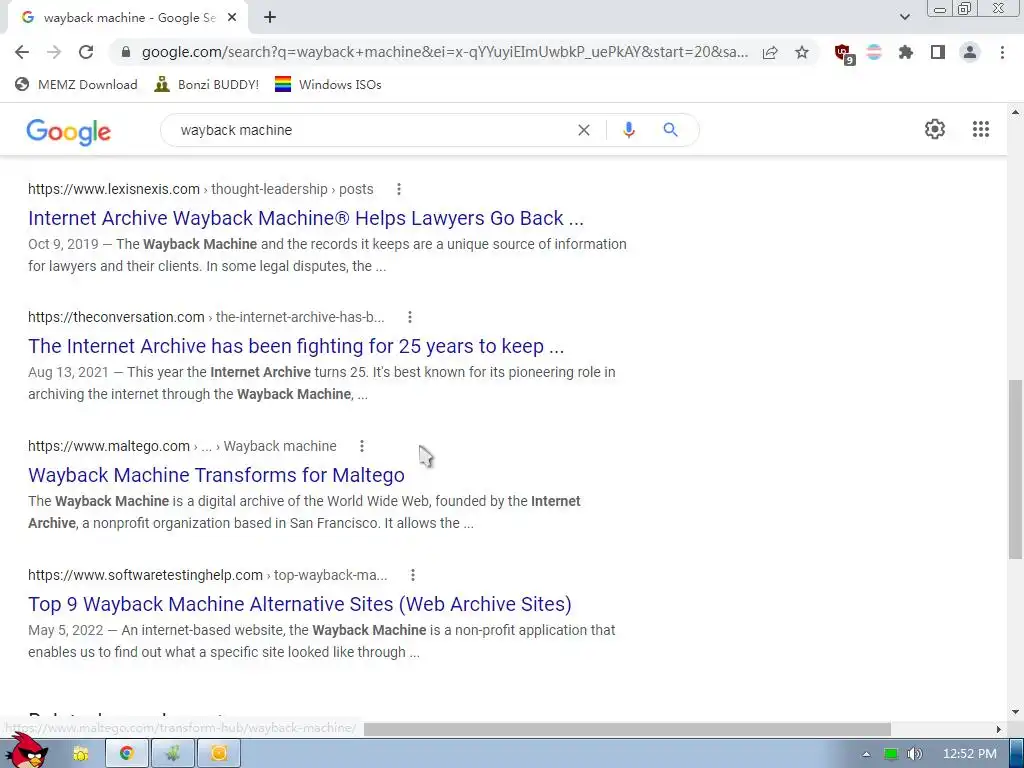Viewport: 1024px width, 768px height.
Task: Share this page icon in address bar
Action: click(x=770, y=52)
